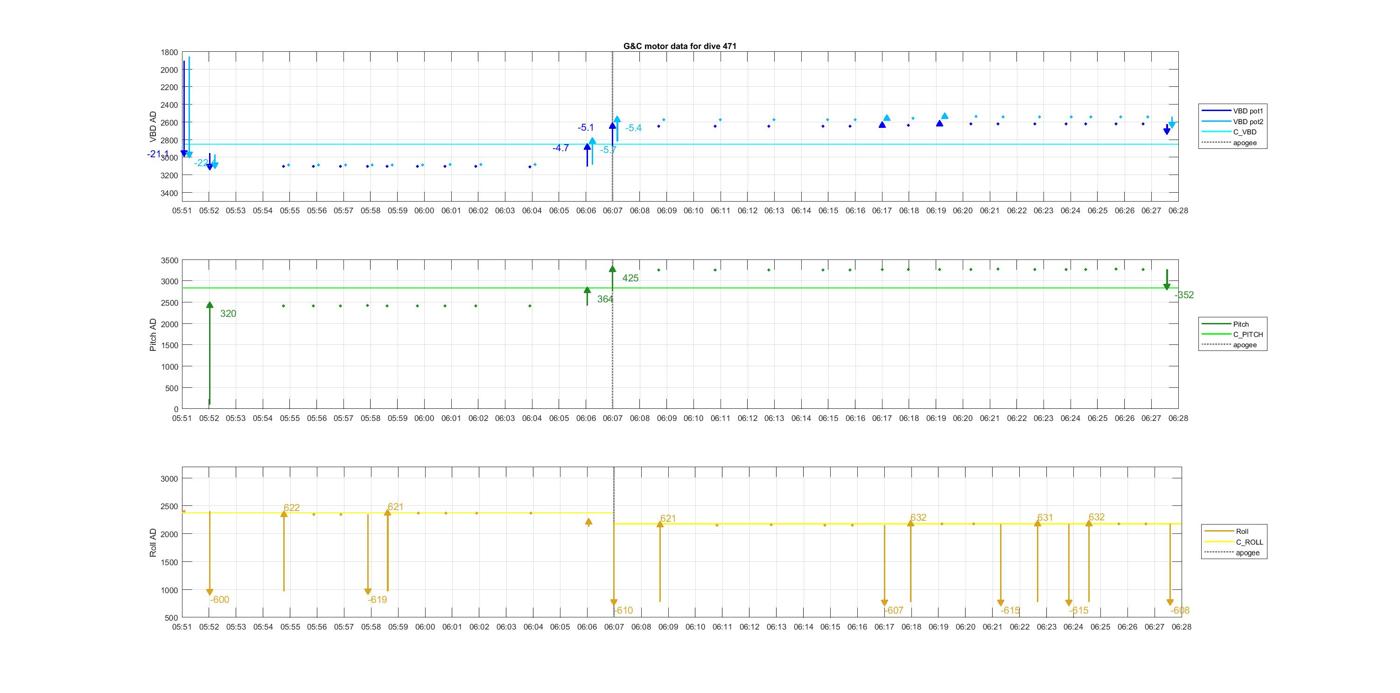Viewport: 1400px width, 693px height.
Task: Click the '364' pitch data label
Action: tap(605, 299)
